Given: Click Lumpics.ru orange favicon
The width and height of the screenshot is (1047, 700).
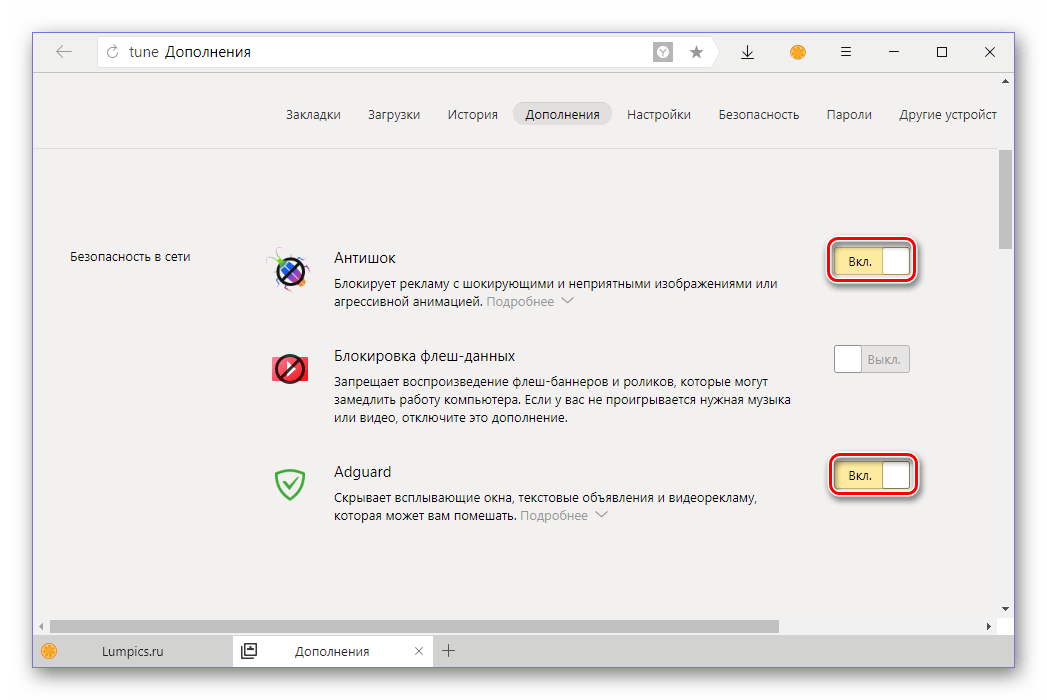Looking at the screenshot, I should (49, 651).
